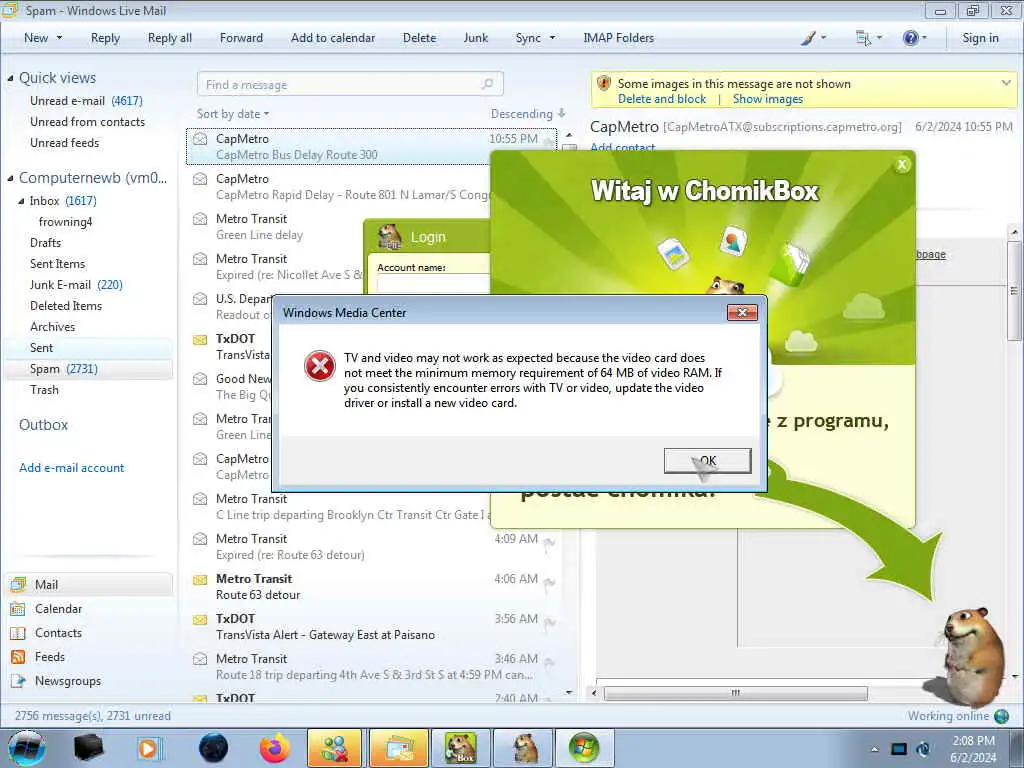Click Forward in the toolbar
The height and width of the screenshot is (768, 1024).
(241, 38)
